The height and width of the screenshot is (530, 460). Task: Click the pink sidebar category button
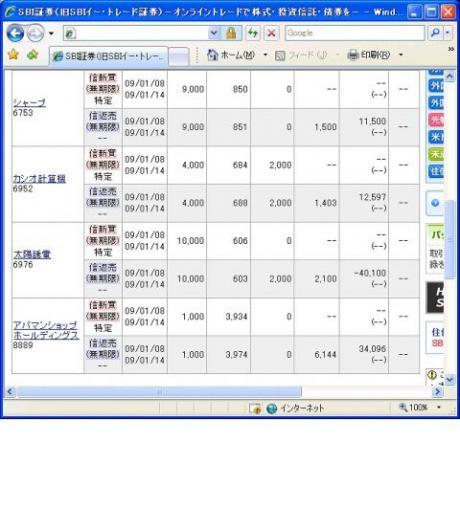(x=436, y=120)
